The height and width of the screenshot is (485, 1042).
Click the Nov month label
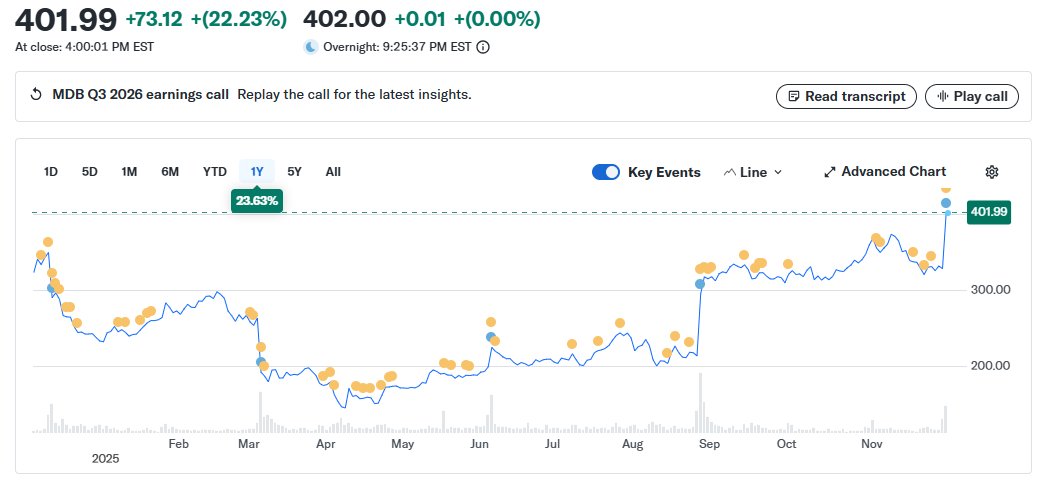point(871,444)
